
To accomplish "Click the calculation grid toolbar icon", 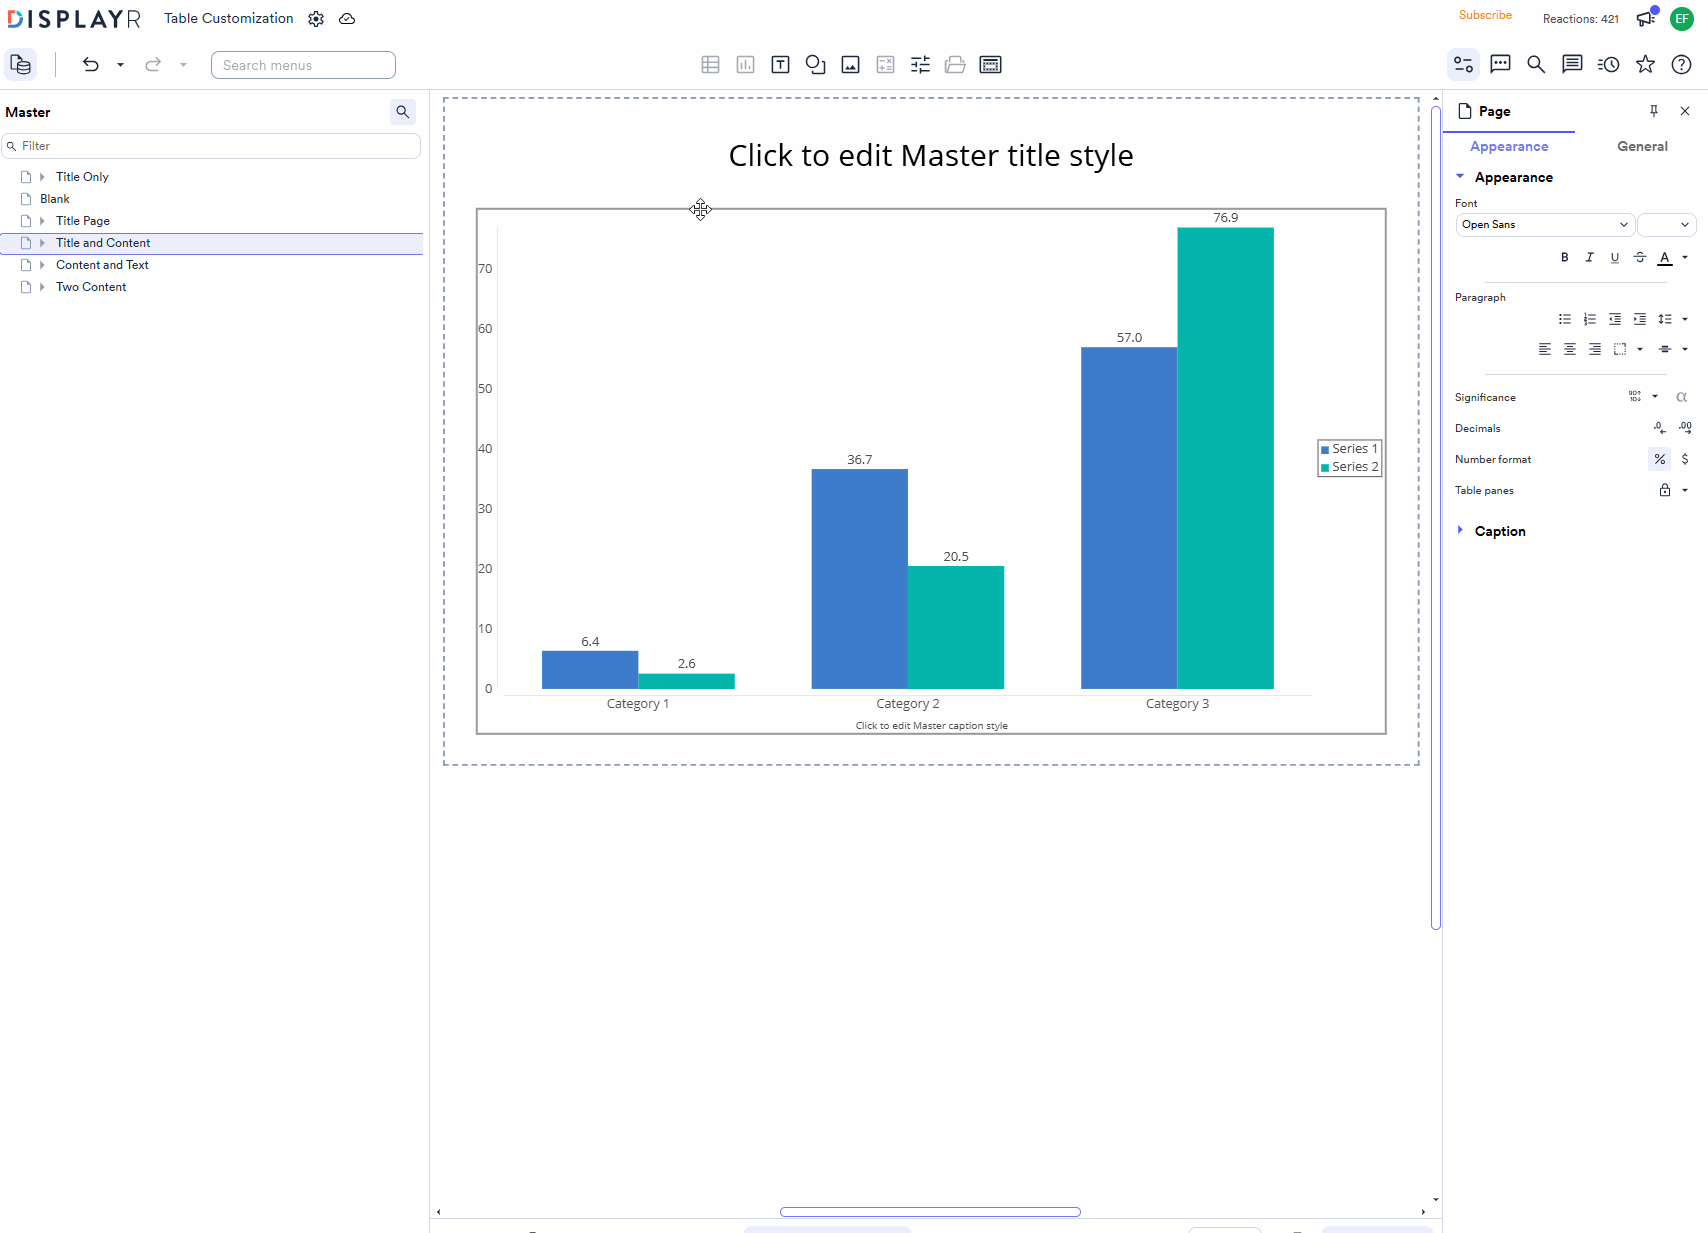I will (x=885, y=64).
